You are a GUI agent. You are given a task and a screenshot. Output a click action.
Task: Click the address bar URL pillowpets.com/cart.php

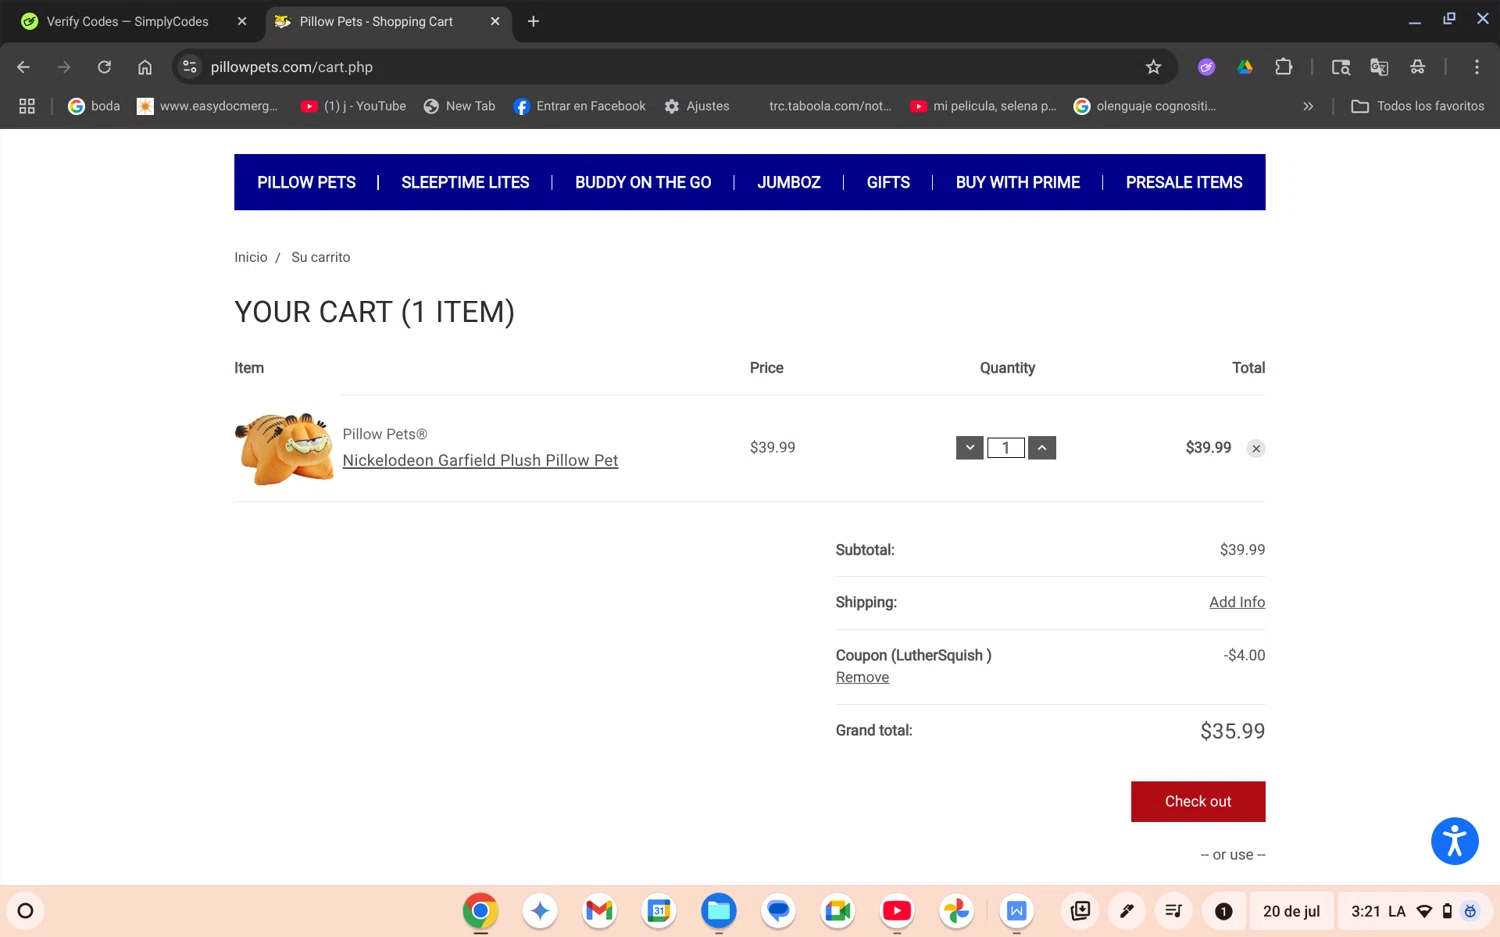point(291,67)
